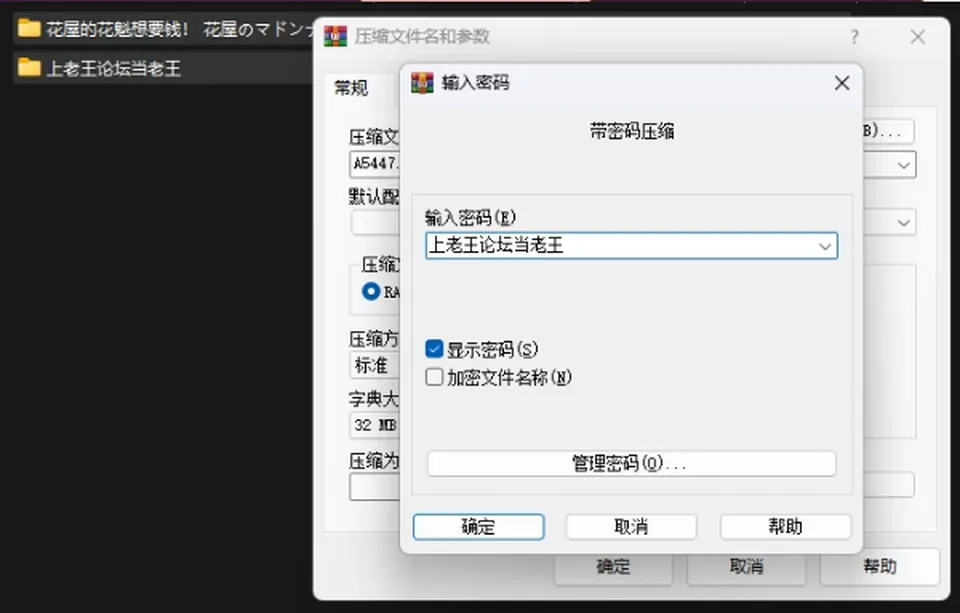This screenshot has height=613, width=960.
Task: Click 帮助 in the password dialog
Action: tap(786, 527)
